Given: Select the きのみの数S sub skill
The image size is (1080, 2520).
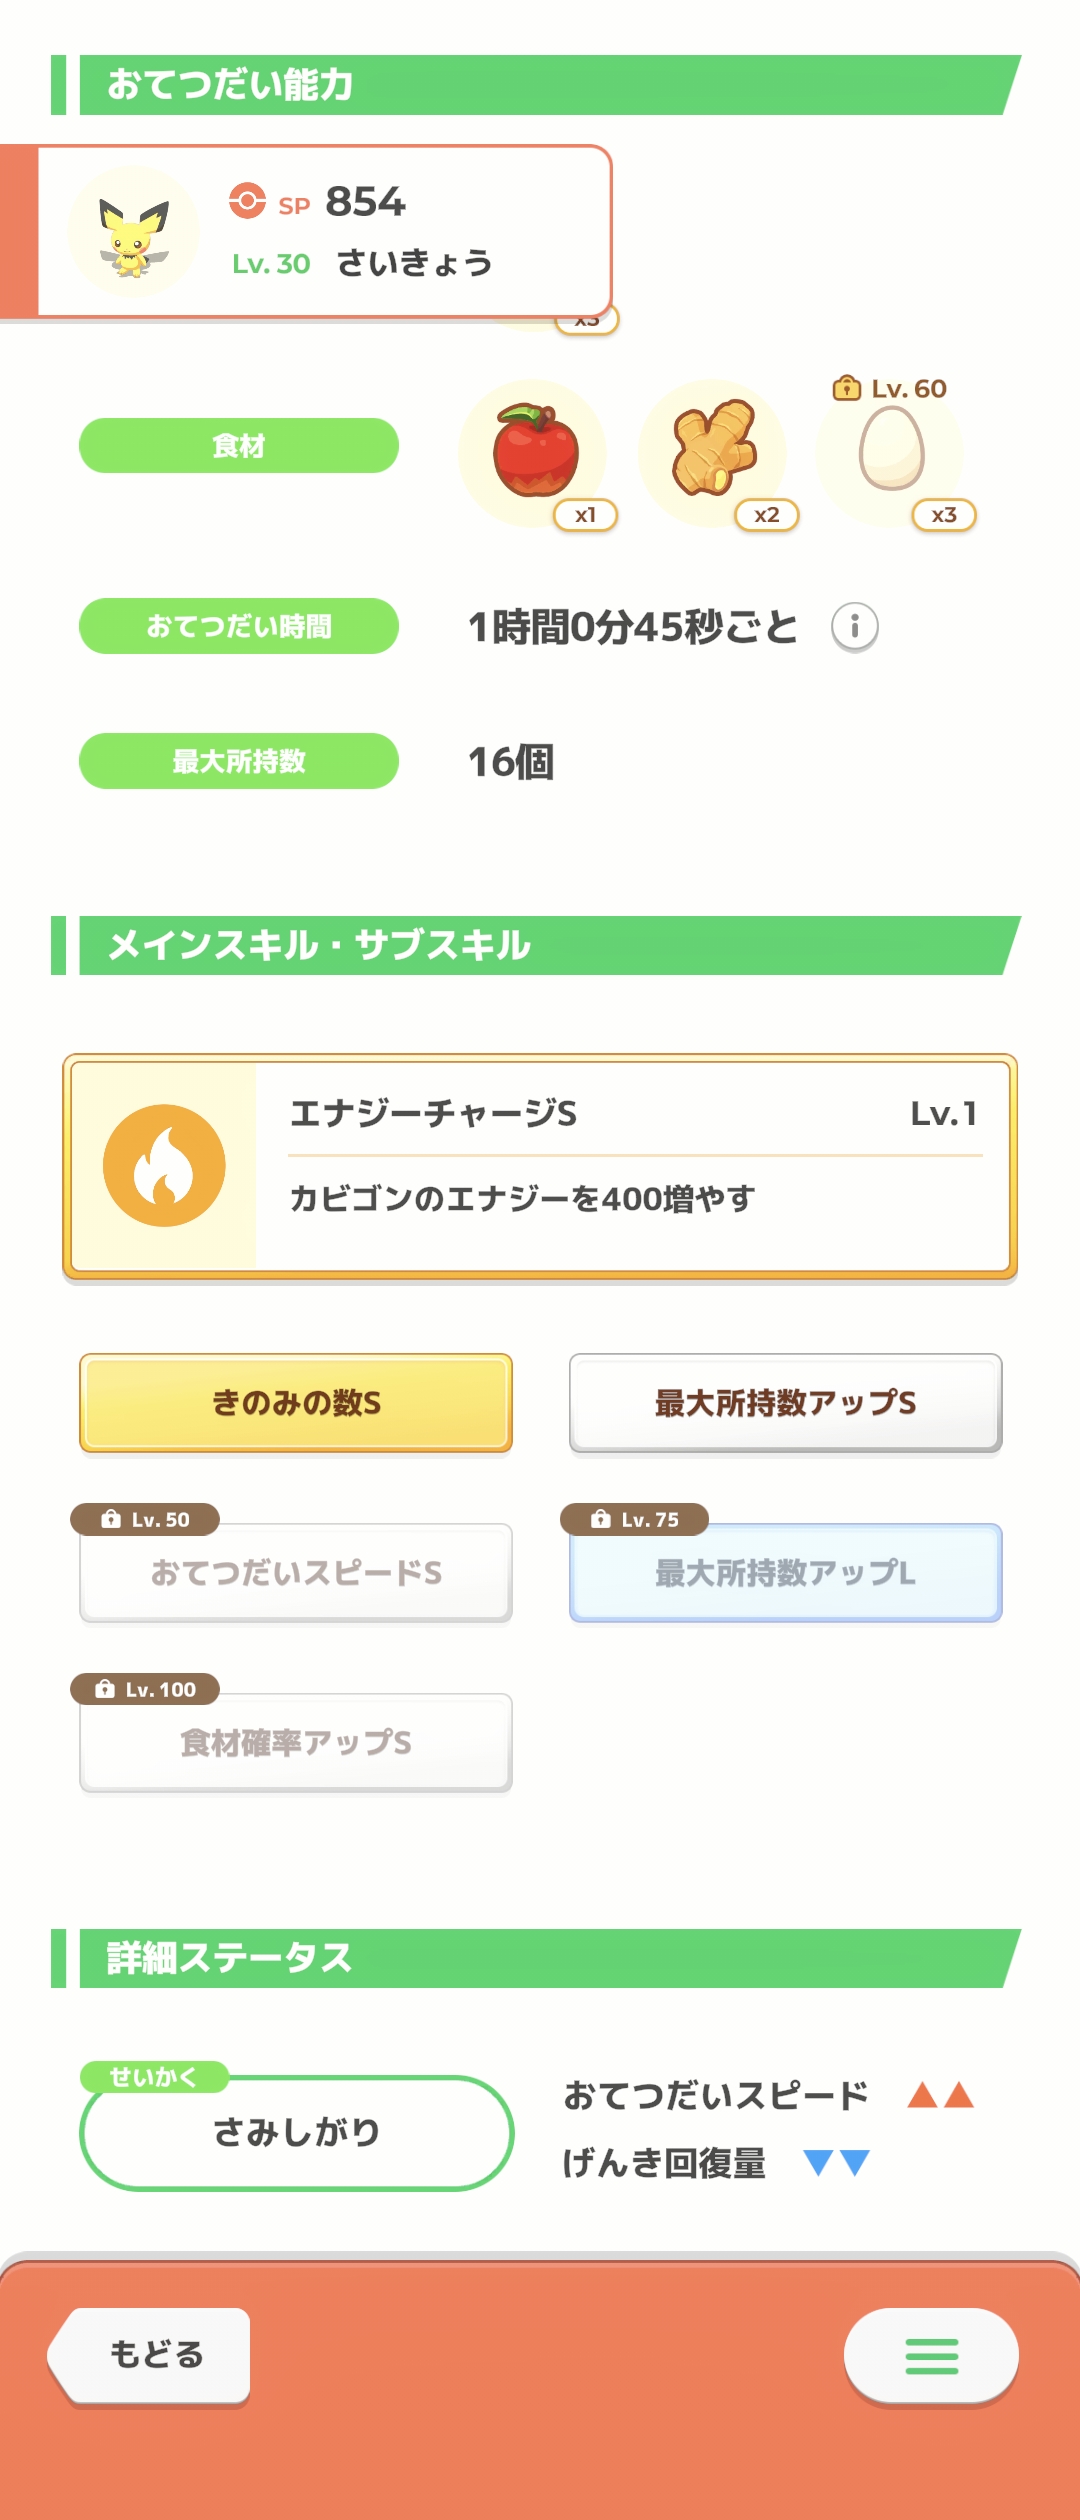Looking at the screenshot, I should click(x=296, y=1403).
